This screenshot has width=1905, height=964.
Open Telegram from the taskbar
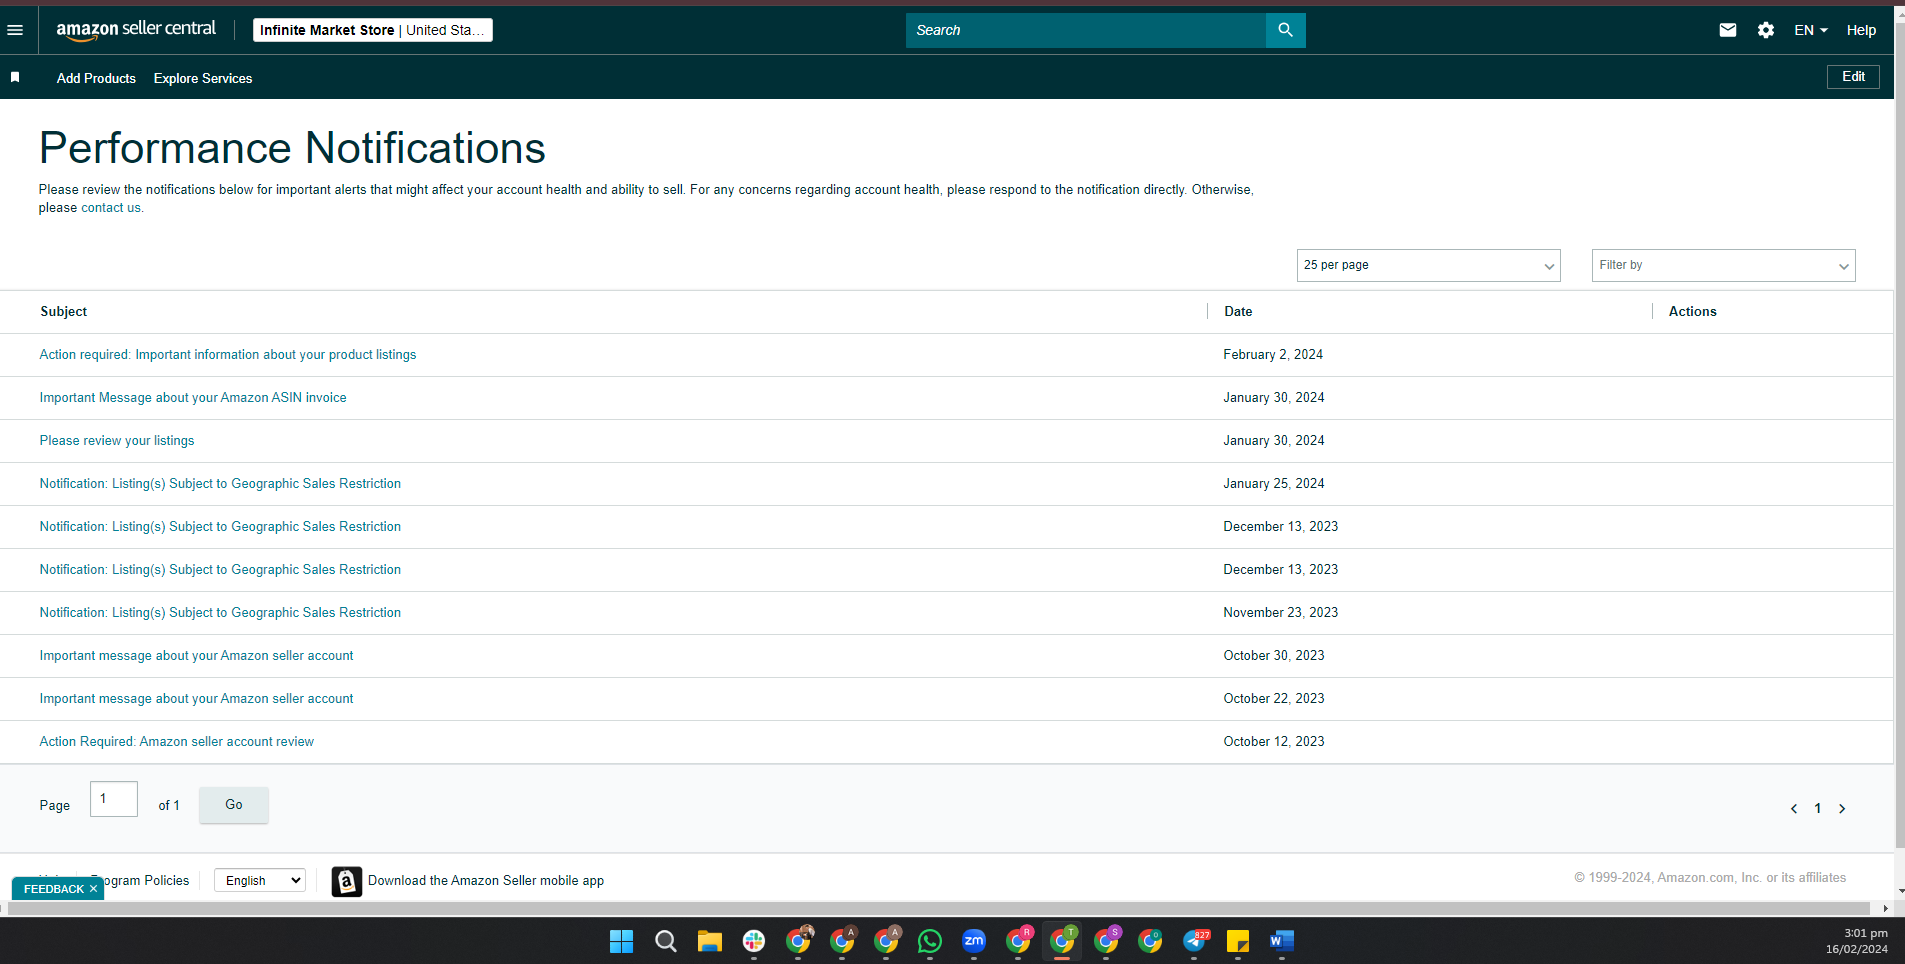click(x=1195, y=941)
